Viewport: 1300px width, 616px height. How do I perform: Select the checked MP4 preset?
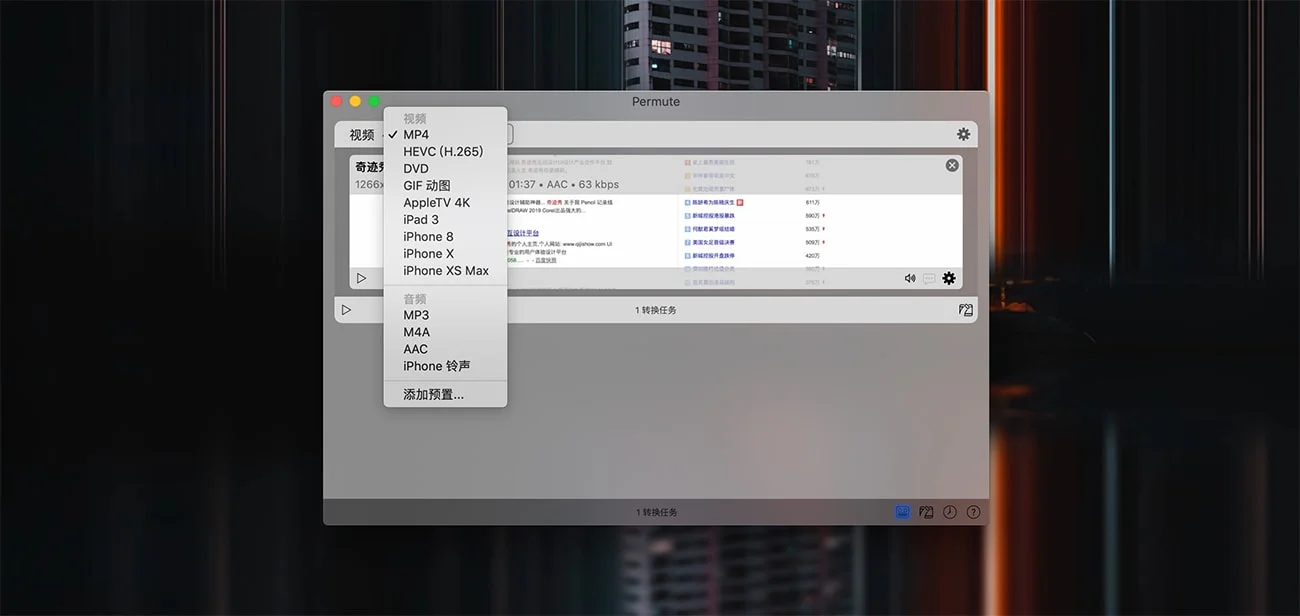click(416, 135)
